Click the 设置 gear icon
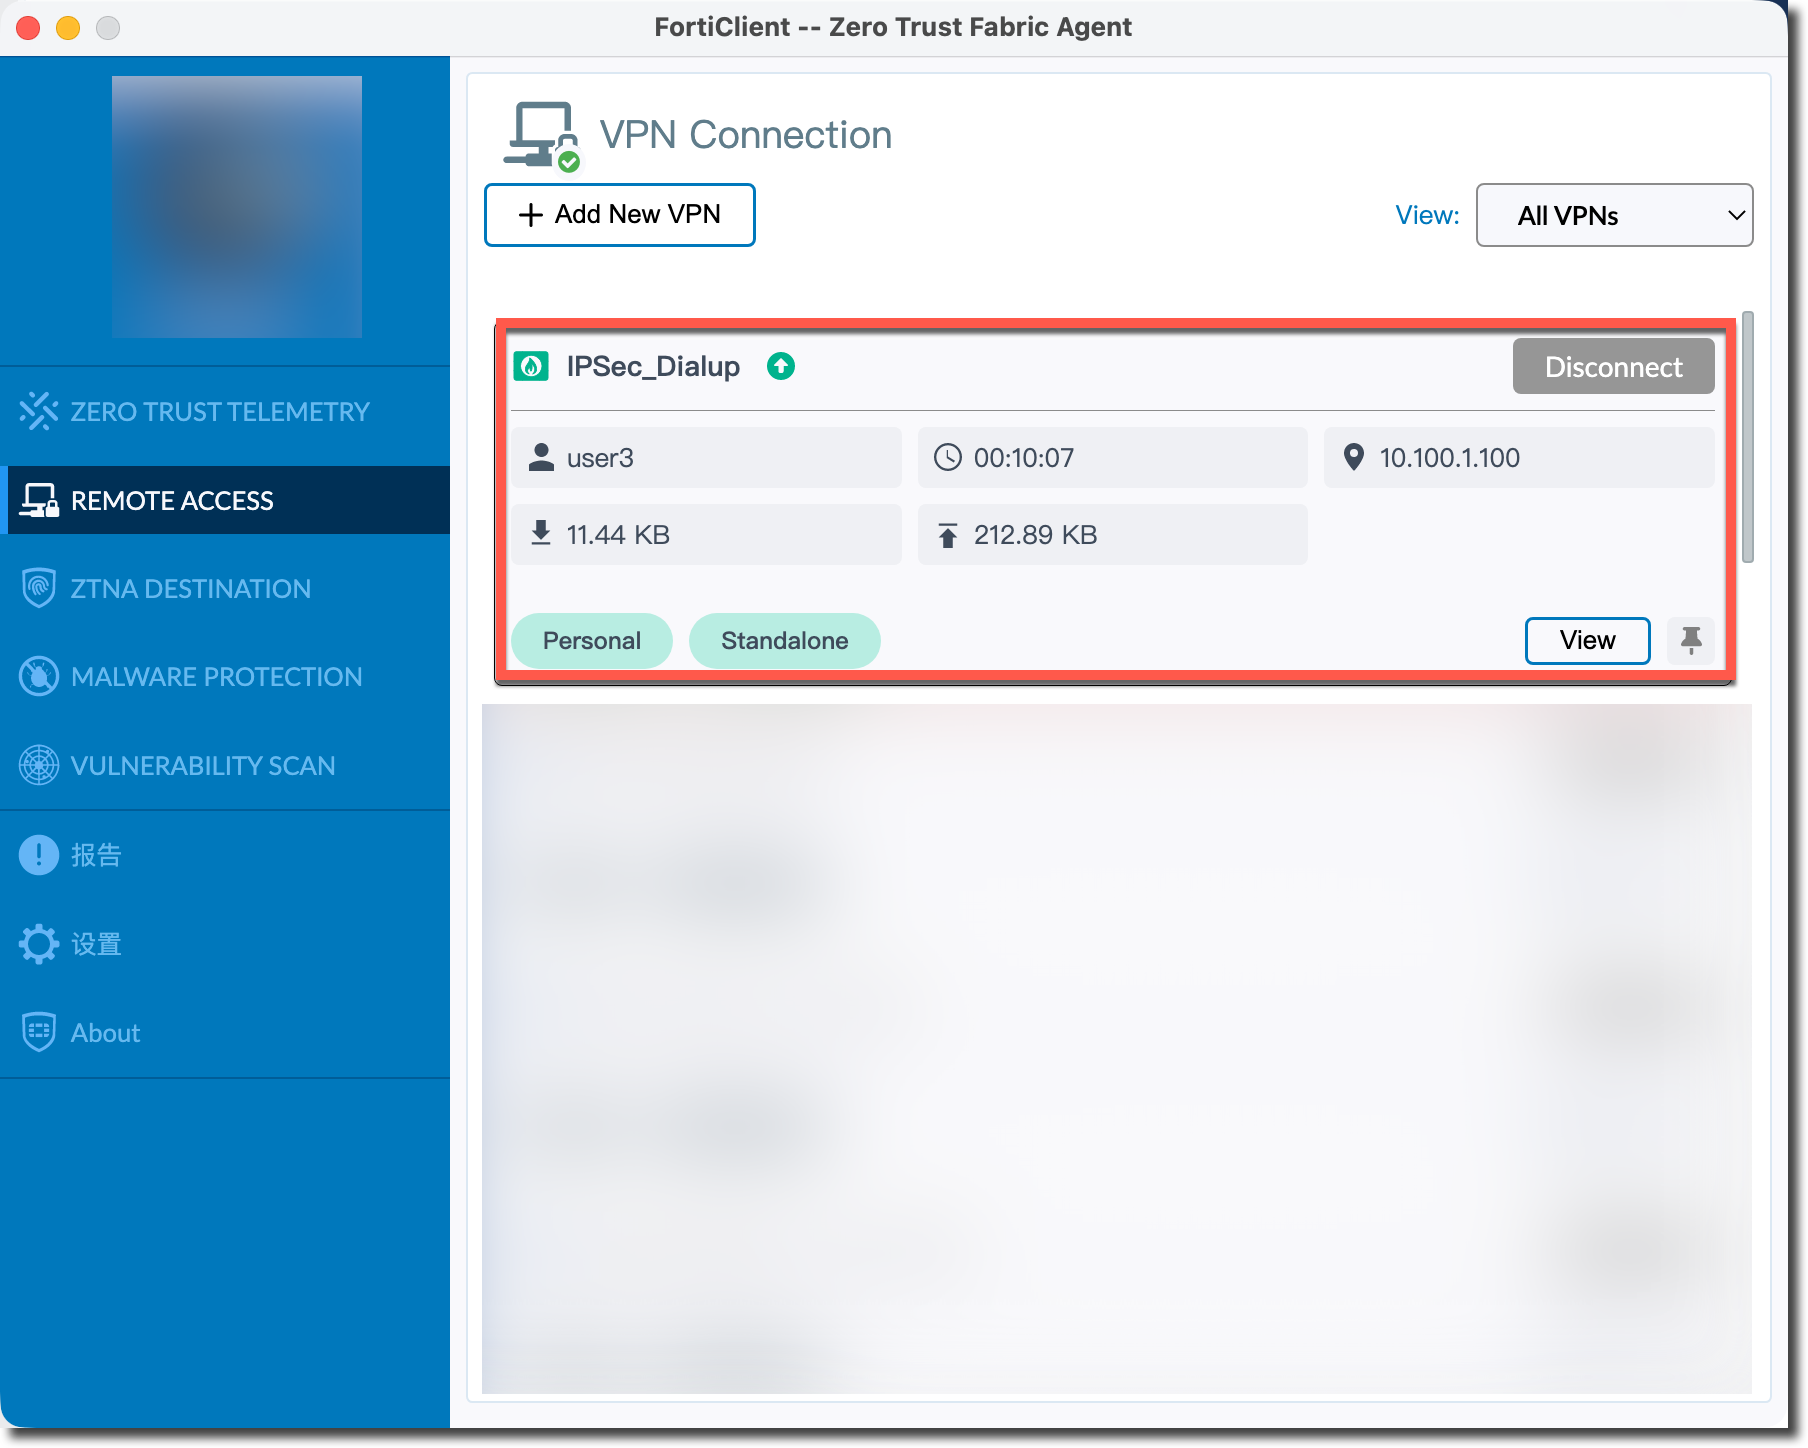 click(38, 944)
